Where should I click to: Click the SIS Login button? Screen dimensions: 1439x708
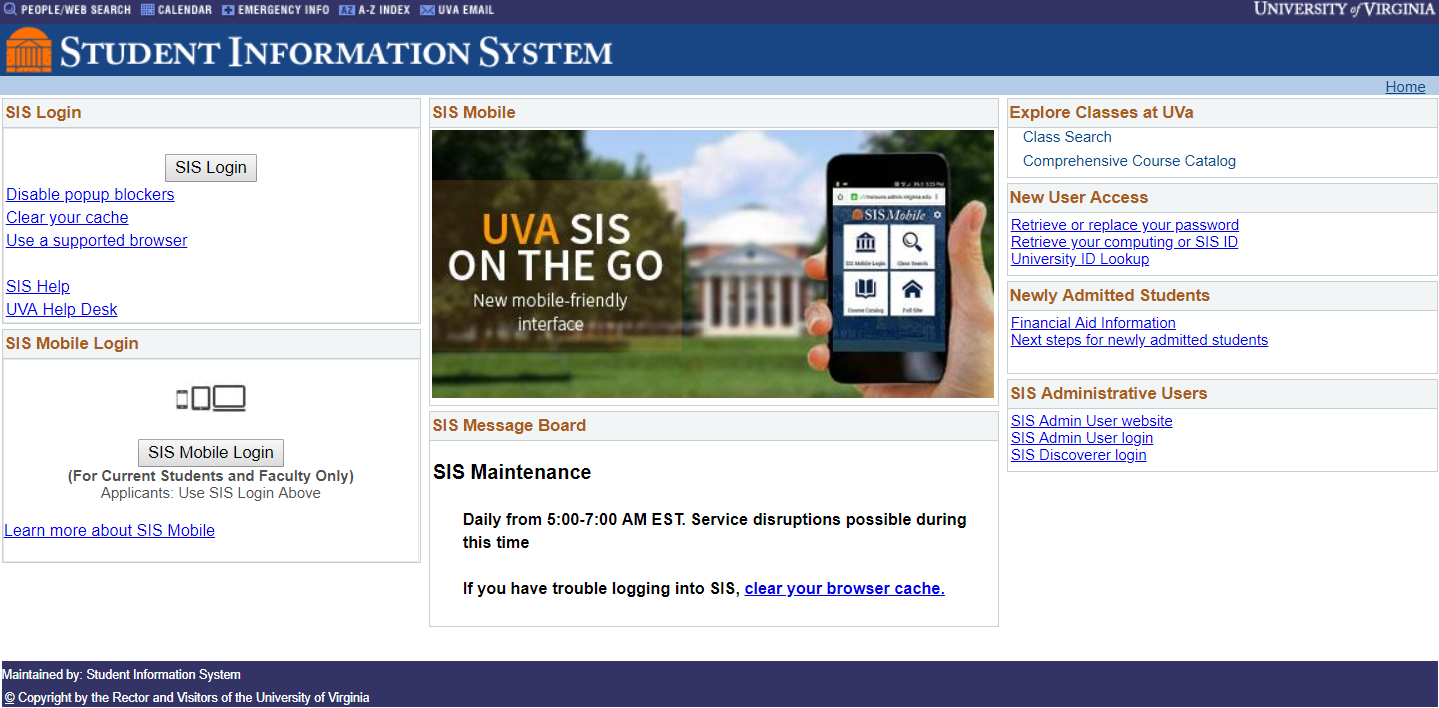[x=211, y=167]
